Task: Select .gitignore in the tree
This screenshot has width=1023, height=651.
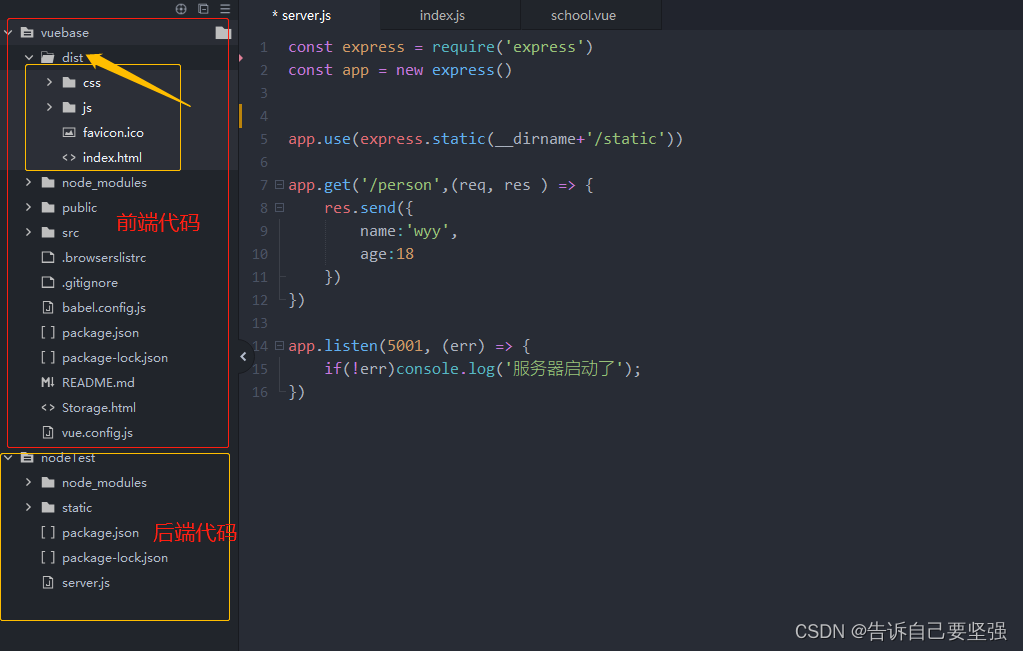Action: click(90, 282)
